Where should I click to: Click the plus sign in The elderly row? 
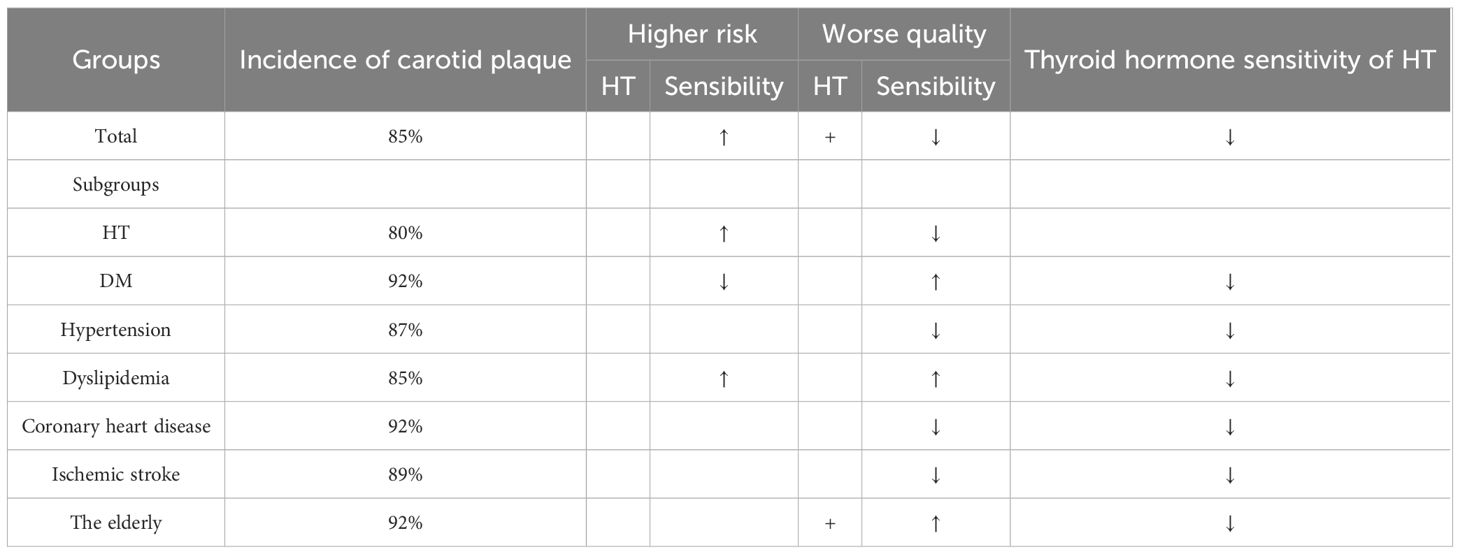(x=829, y=523)
